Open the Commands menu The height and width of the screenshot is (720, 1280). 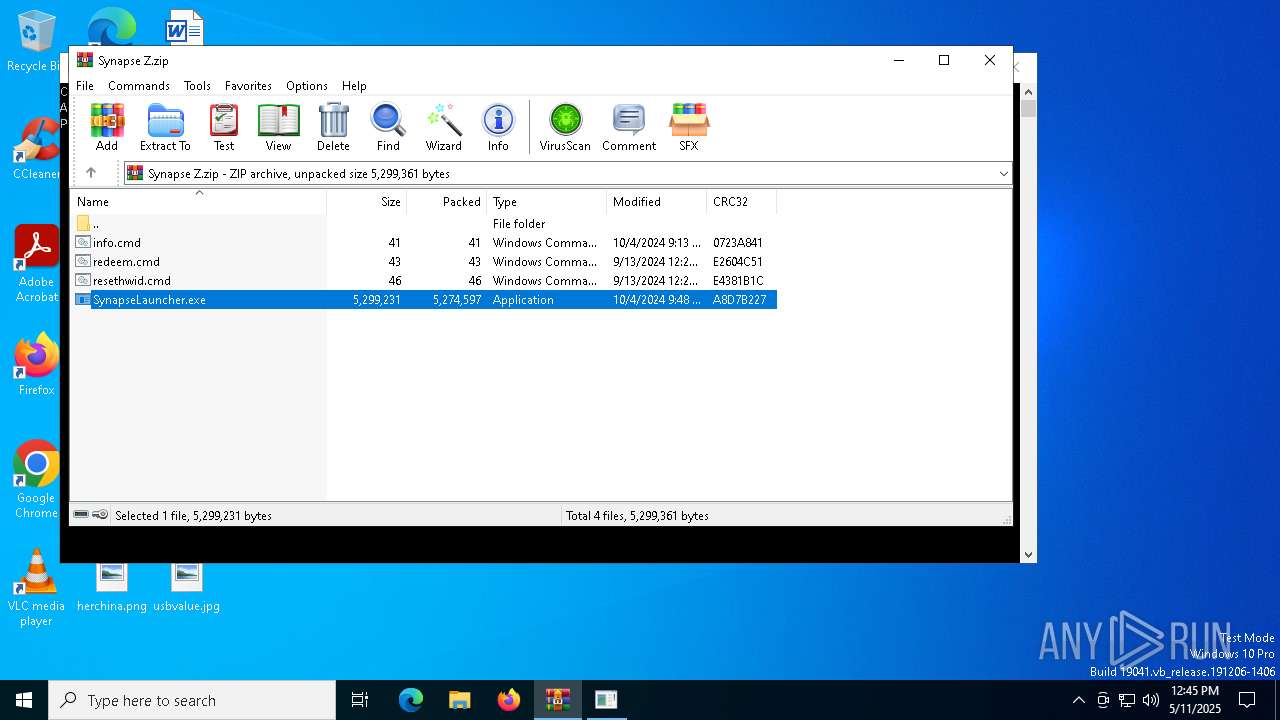(x=139, y=86)
